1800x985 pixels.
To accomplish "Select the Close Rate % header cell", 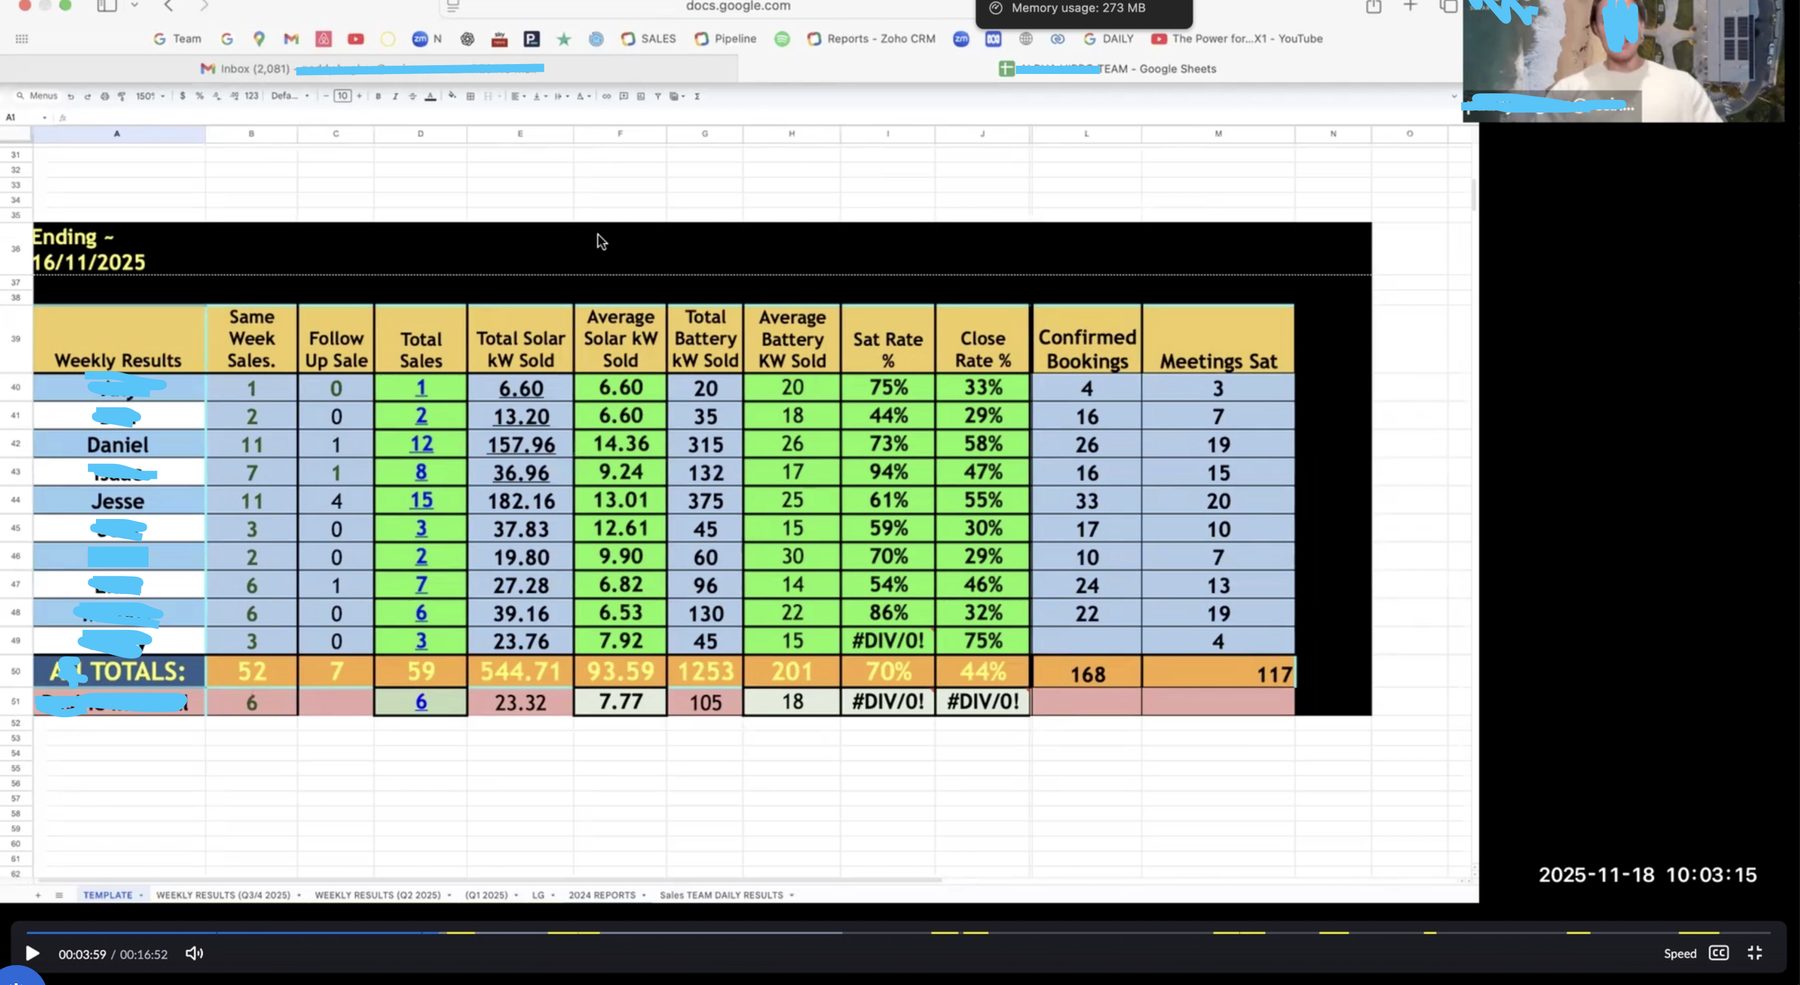I will coord(983,339).
